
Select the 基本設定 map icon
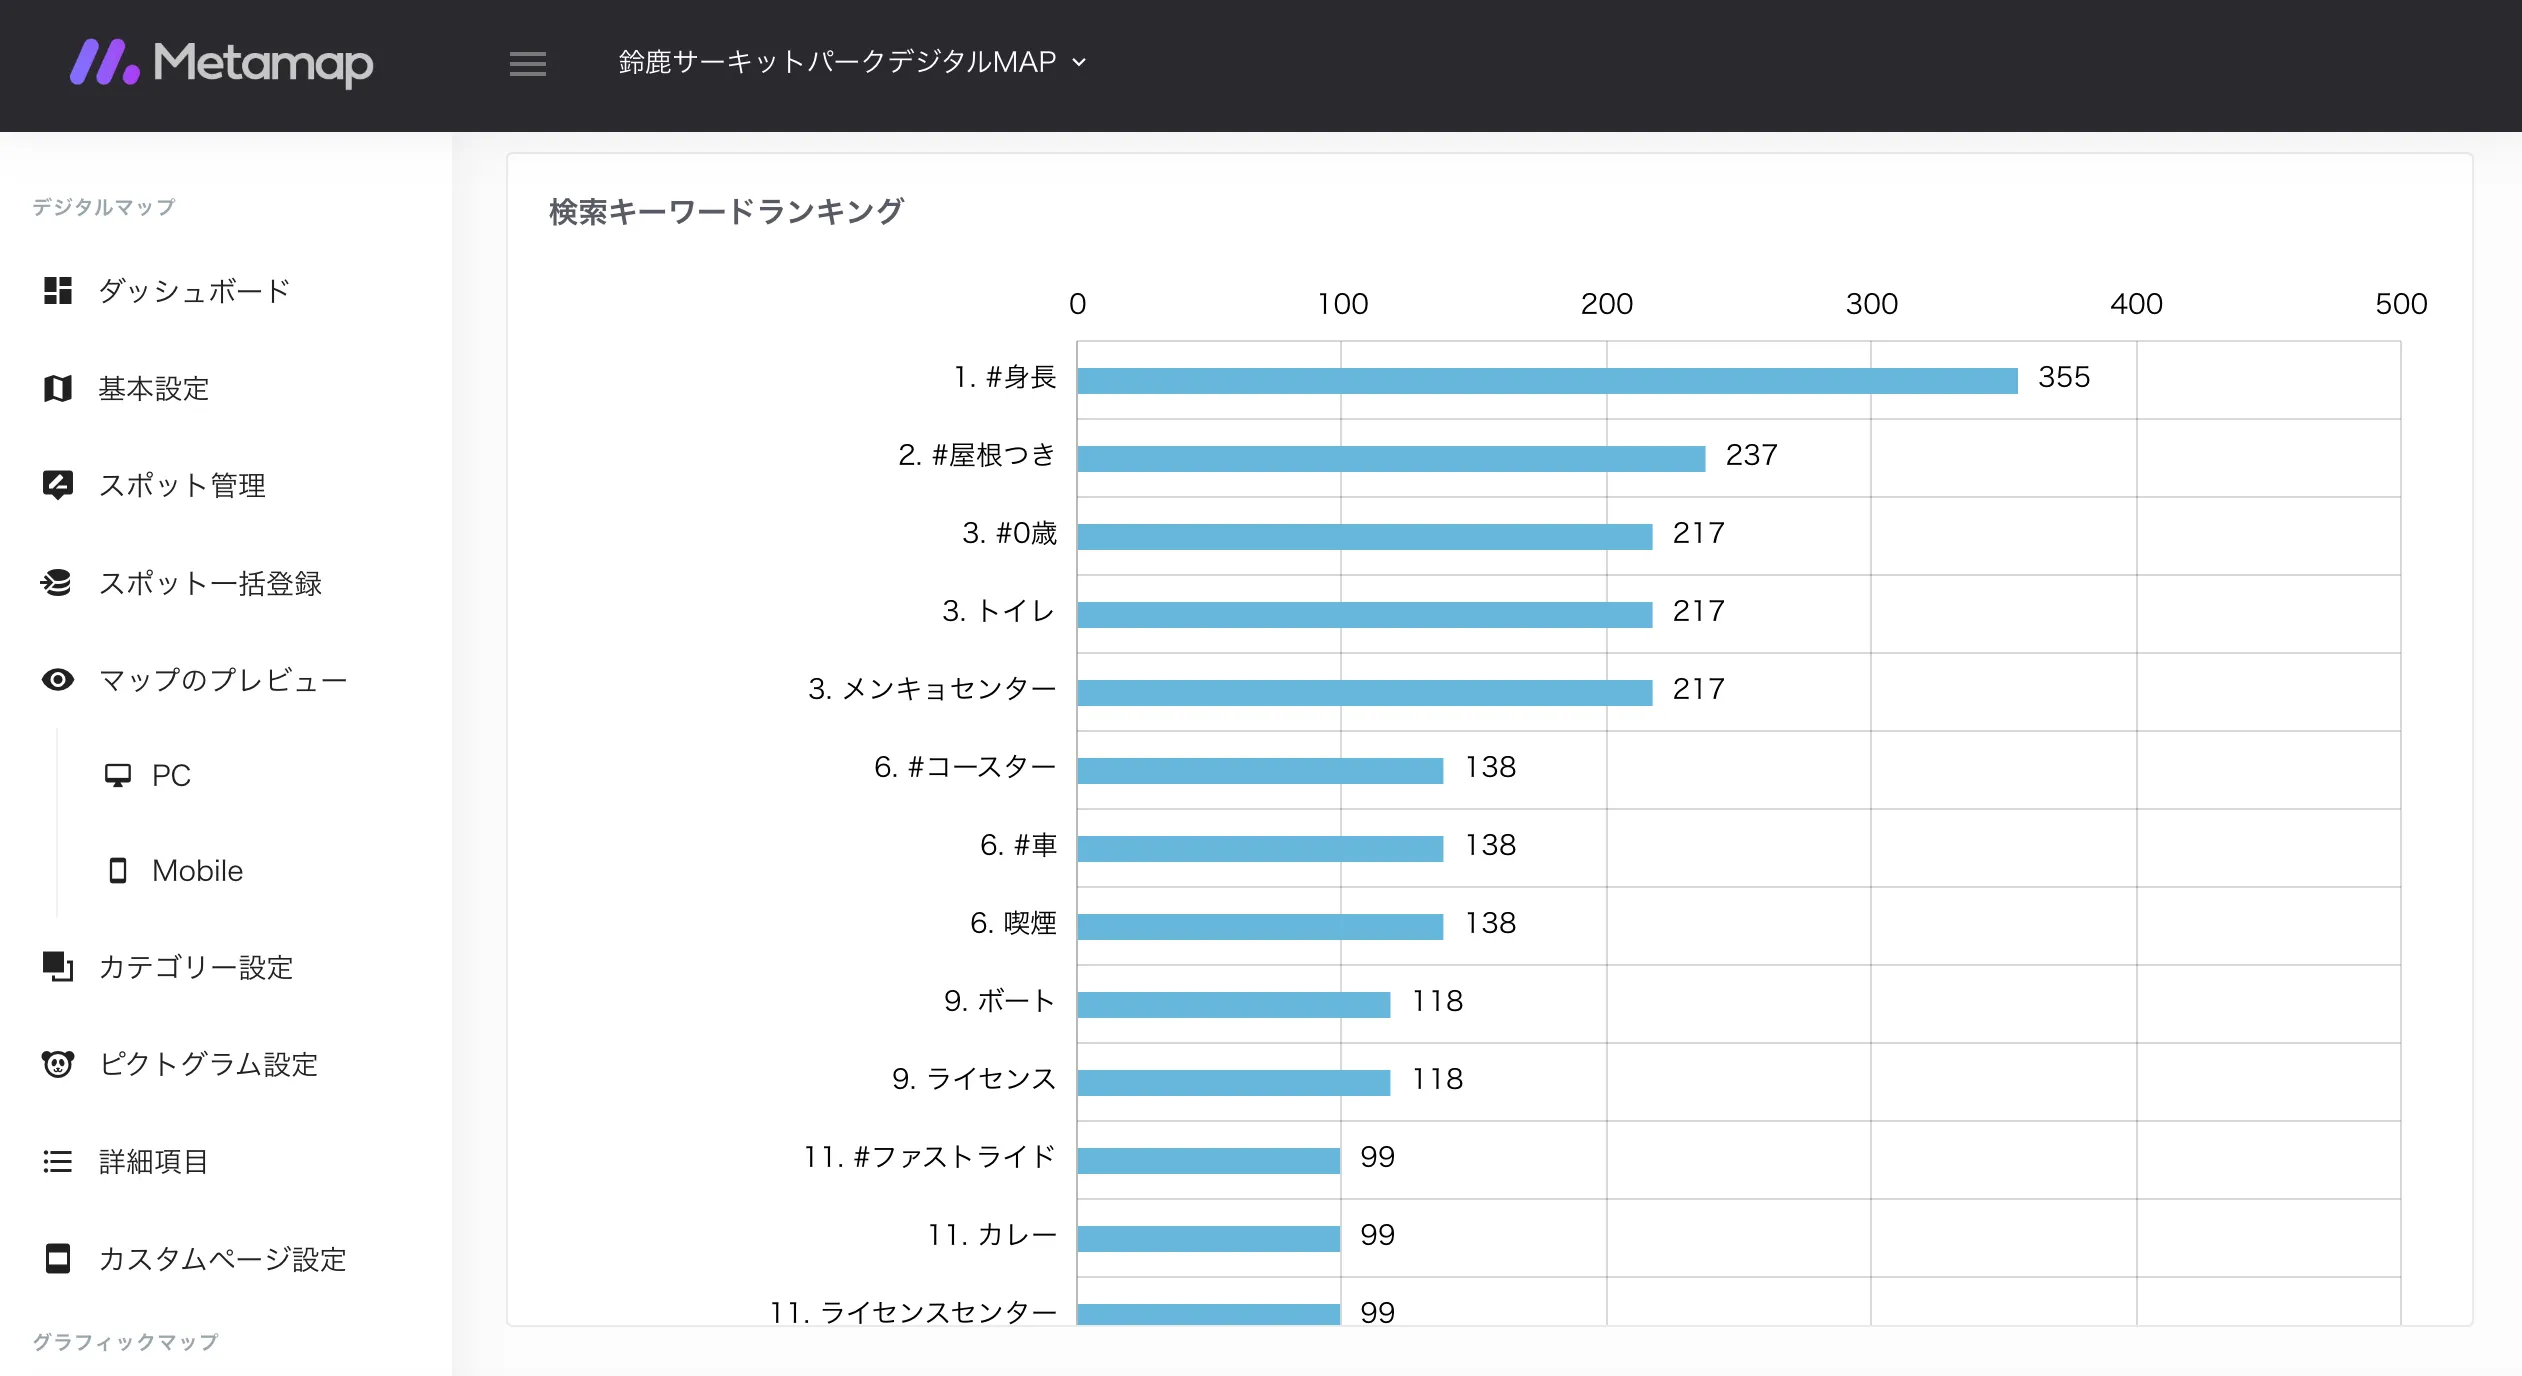[58, 388]
